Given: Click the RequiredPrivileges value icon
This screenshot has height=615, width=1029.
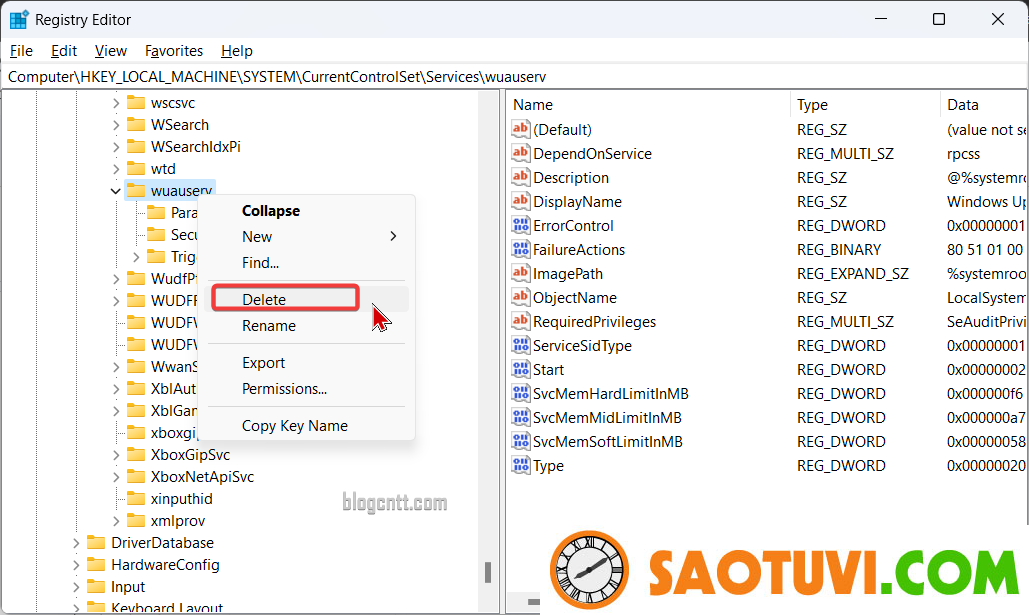Looking at the screenshot, I should [520, 321].
